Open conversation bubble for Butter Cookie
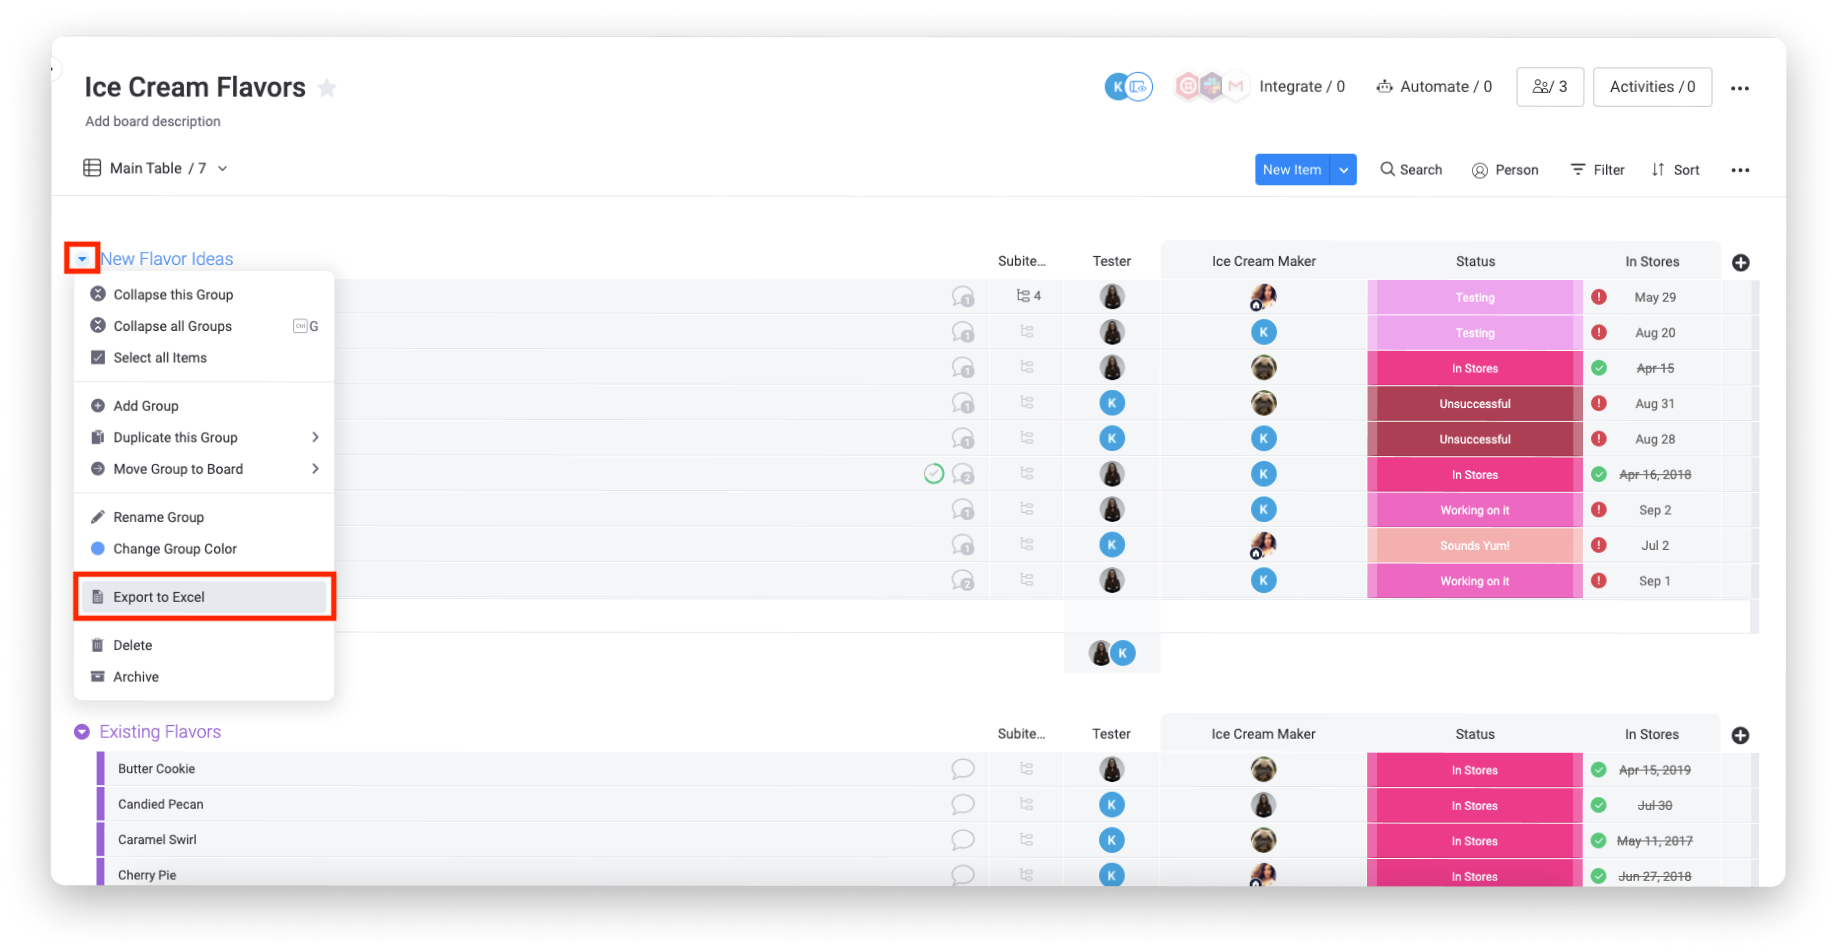 click(963, 769)
